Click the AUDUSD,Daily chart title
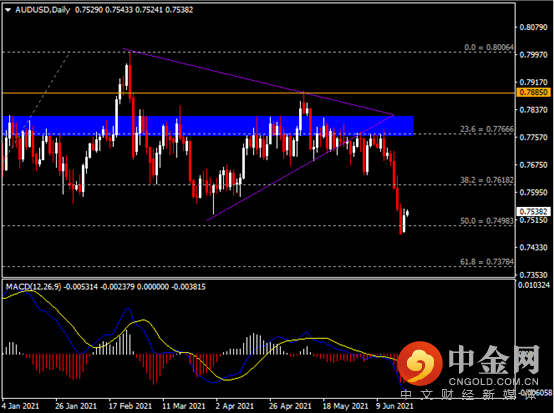 [x=43, y=10]
